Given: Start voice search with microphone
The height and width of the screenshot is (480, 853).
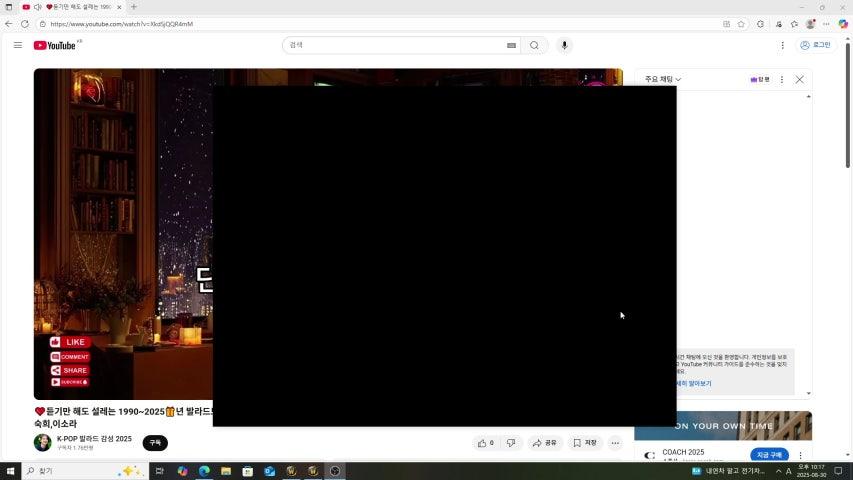Looking at the screenshot, I should pos(564,46).
